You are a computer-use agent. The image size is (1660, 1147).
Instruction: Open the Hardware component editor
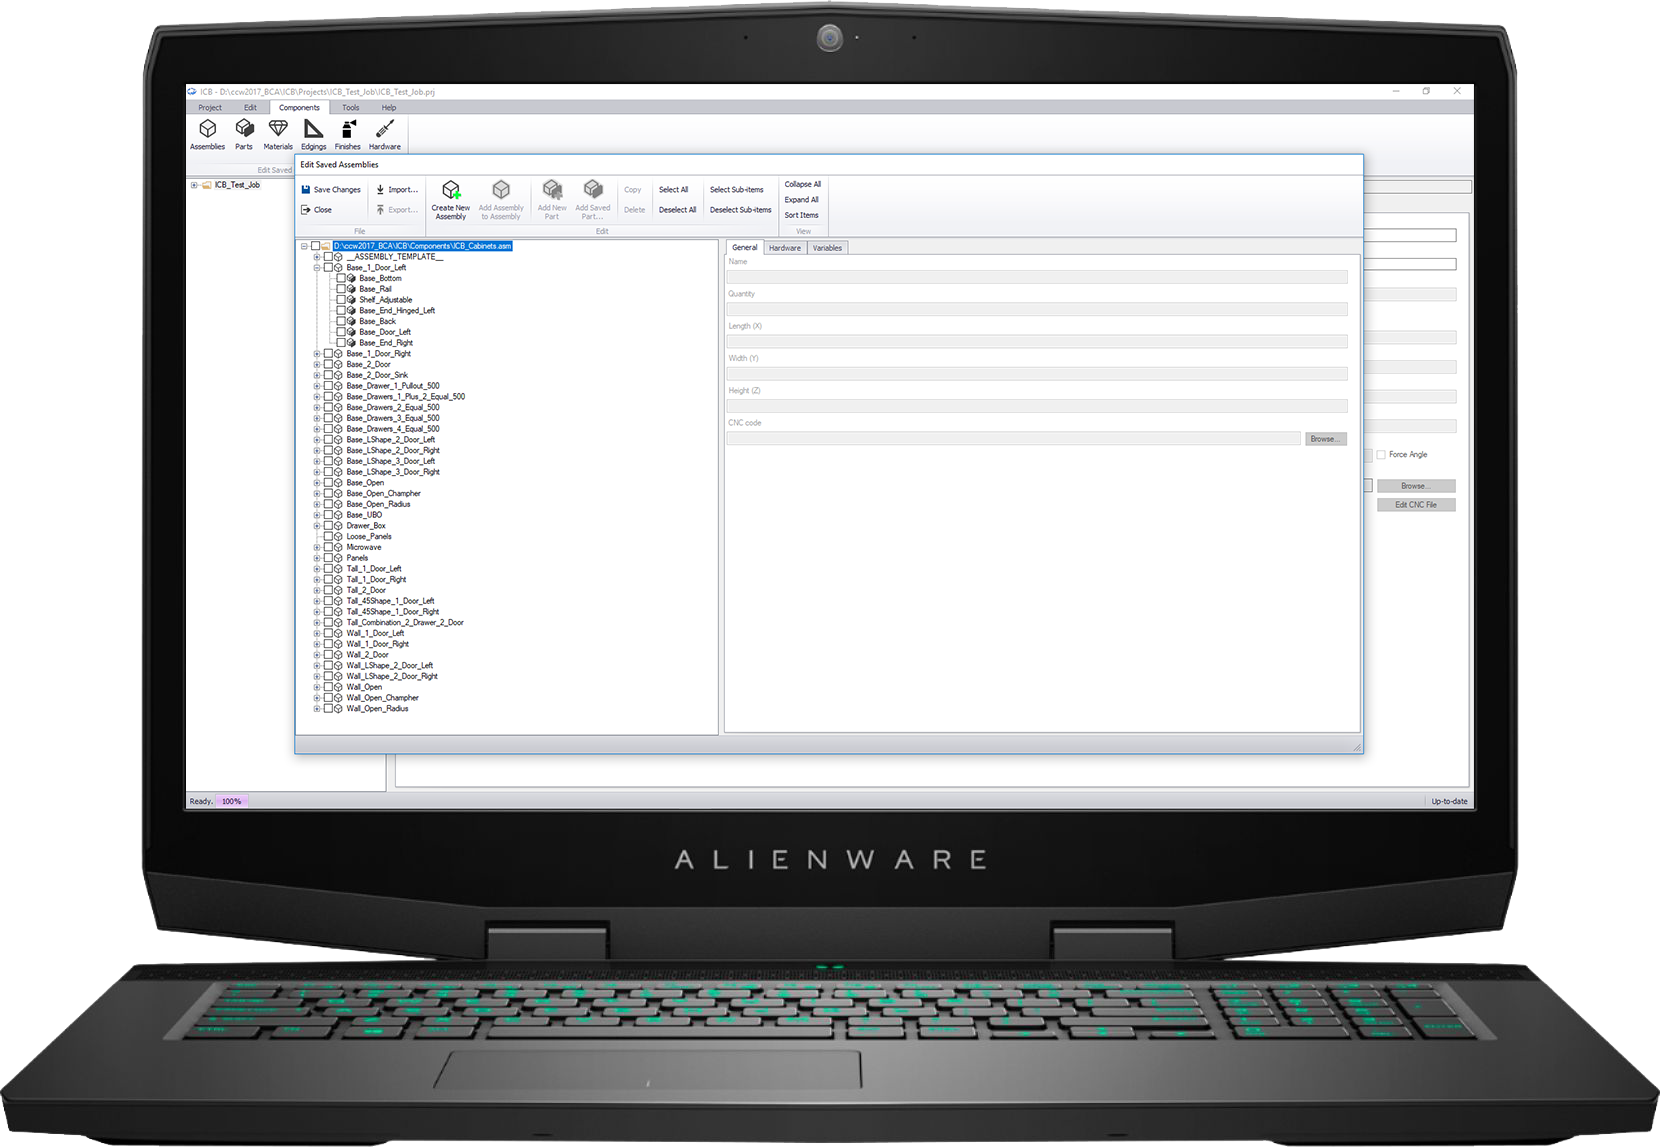pos(385,134)
